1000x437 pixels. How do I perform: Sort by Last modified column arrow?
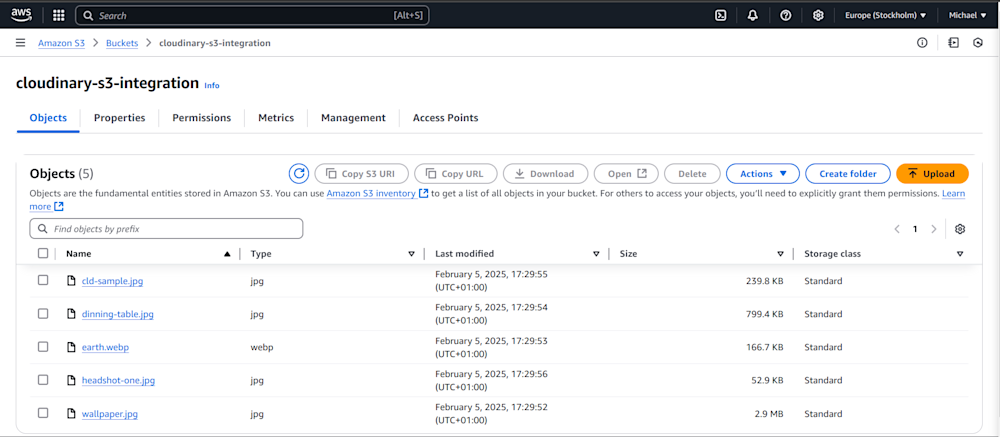[596, 254]
